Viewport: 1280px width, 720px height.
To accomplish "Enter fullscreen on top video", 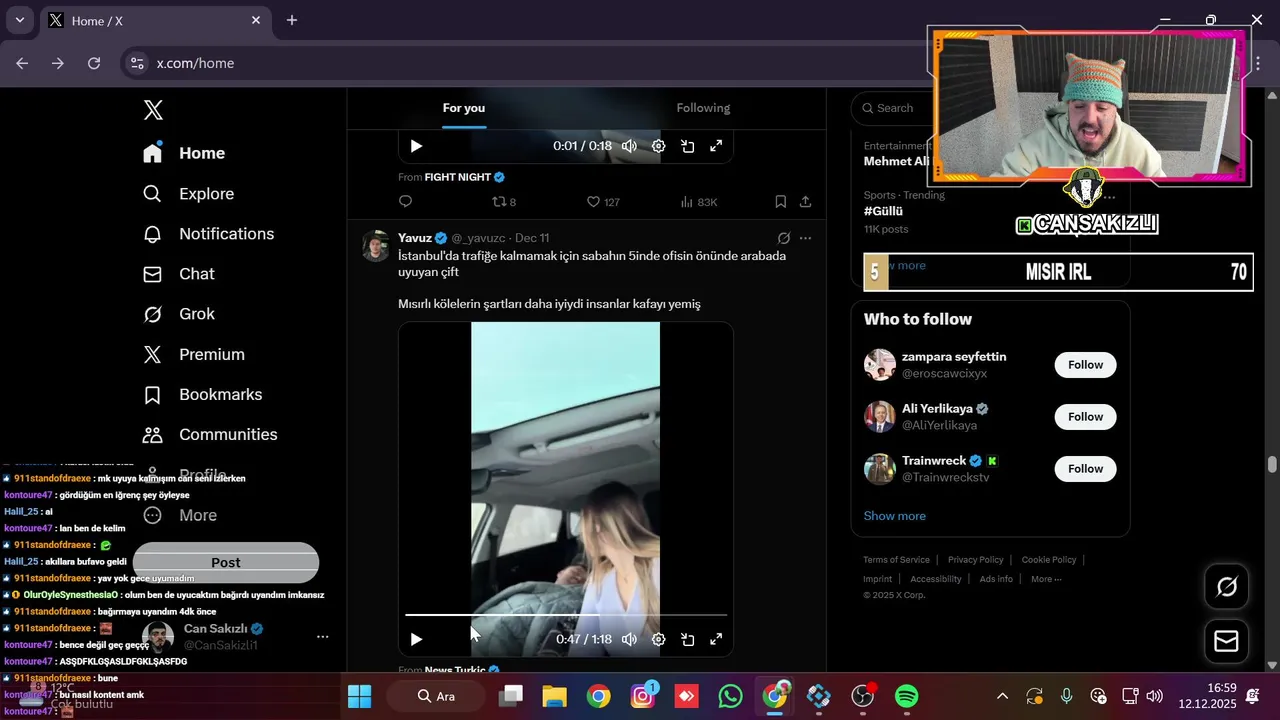I will click(716, 146).
